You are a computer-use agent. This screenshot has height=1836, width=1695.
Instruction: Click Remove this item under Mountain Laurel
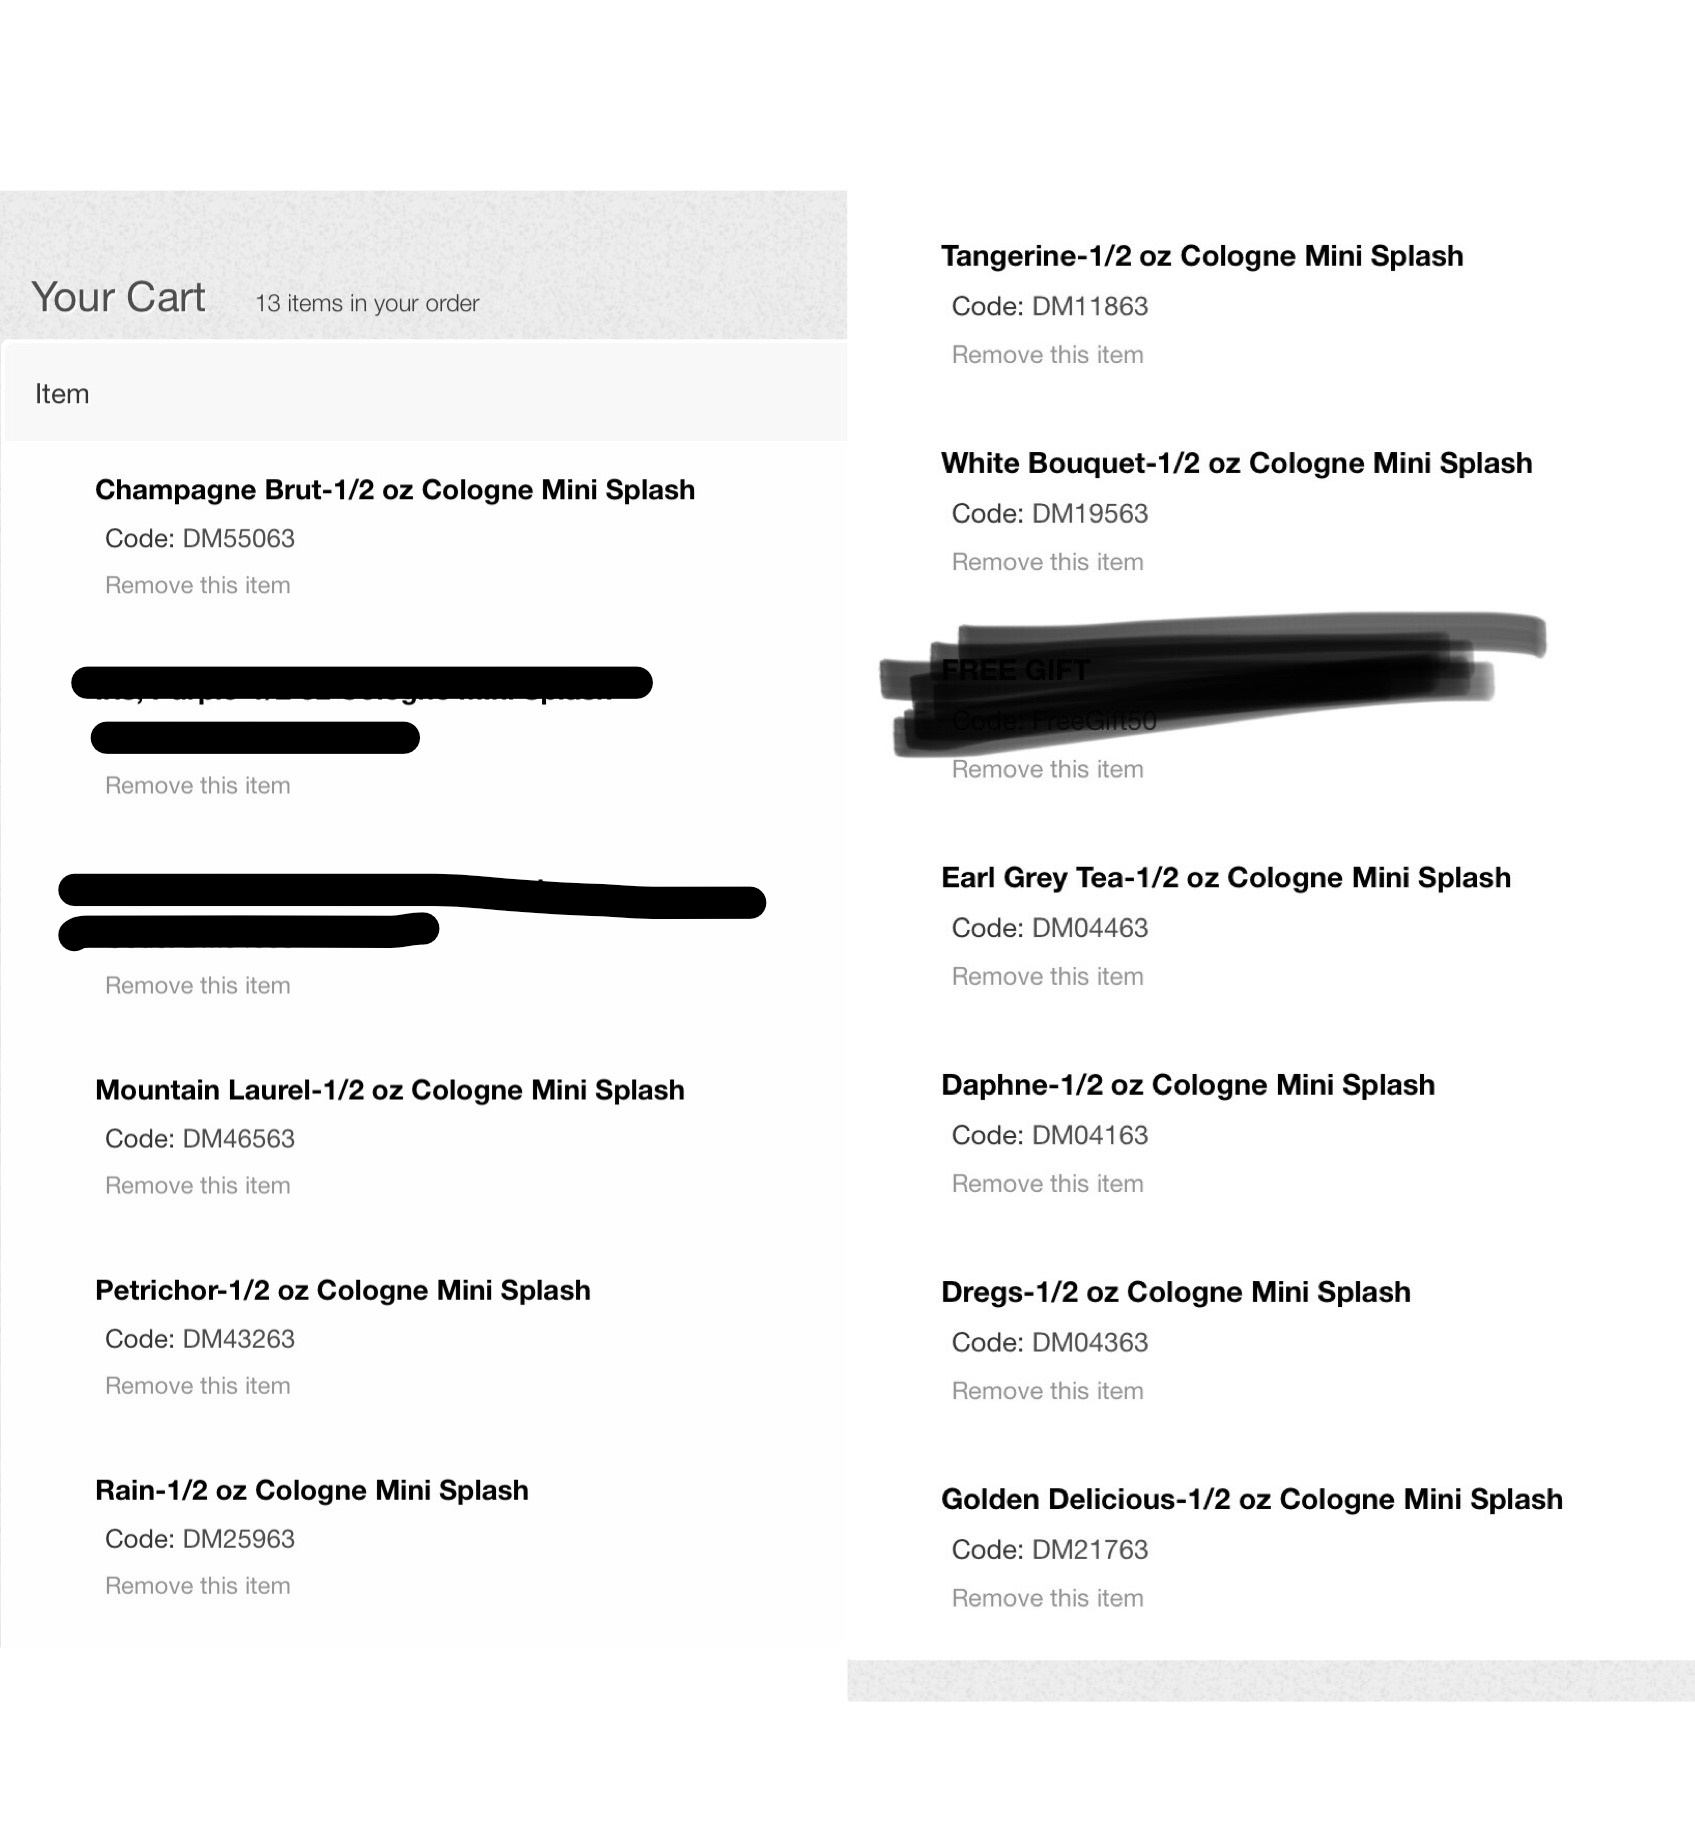pos(197,1186)
